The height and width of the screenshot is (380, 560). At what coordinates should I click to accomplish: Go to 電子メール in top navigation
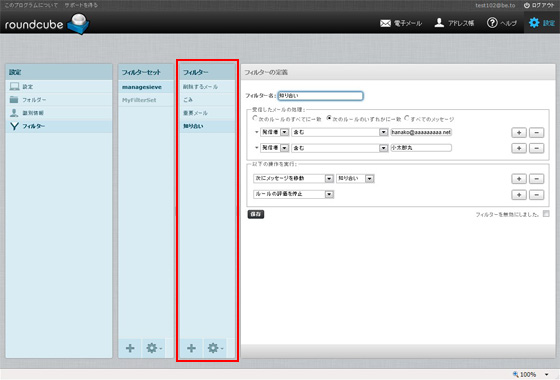(x=401, y=23)
